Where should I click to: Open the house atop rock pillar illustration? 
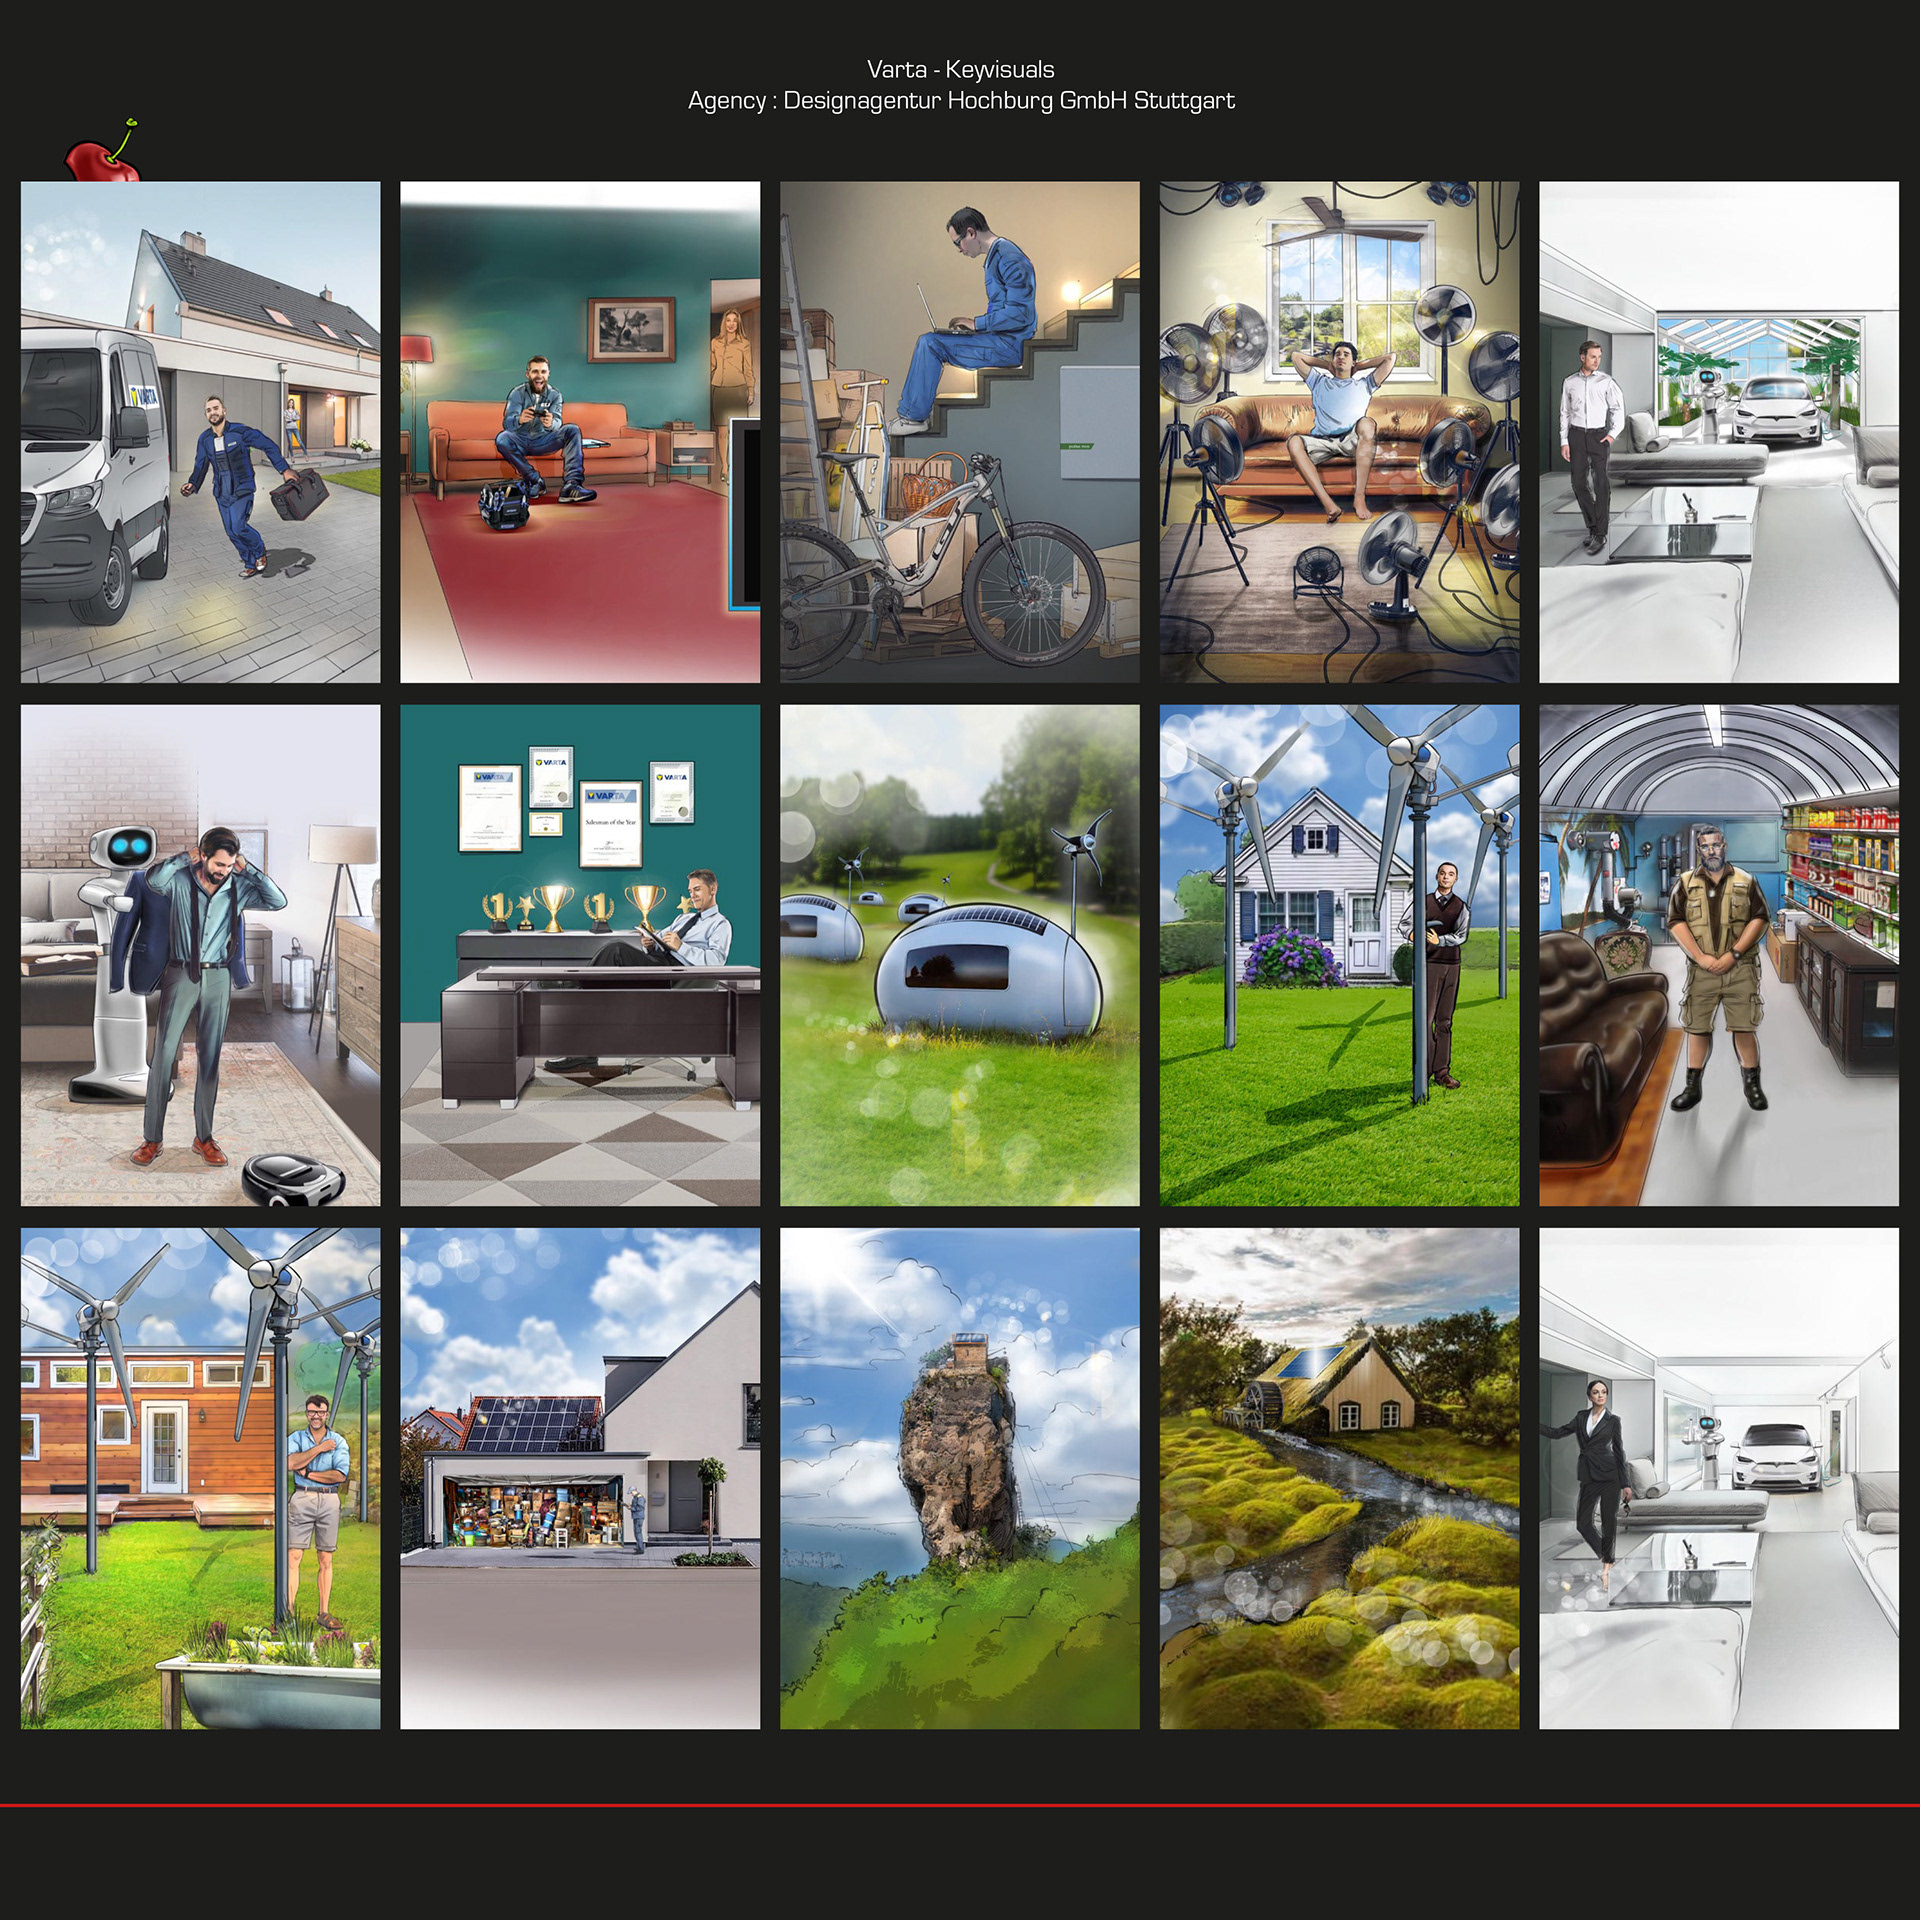(x=959, y=1478)
